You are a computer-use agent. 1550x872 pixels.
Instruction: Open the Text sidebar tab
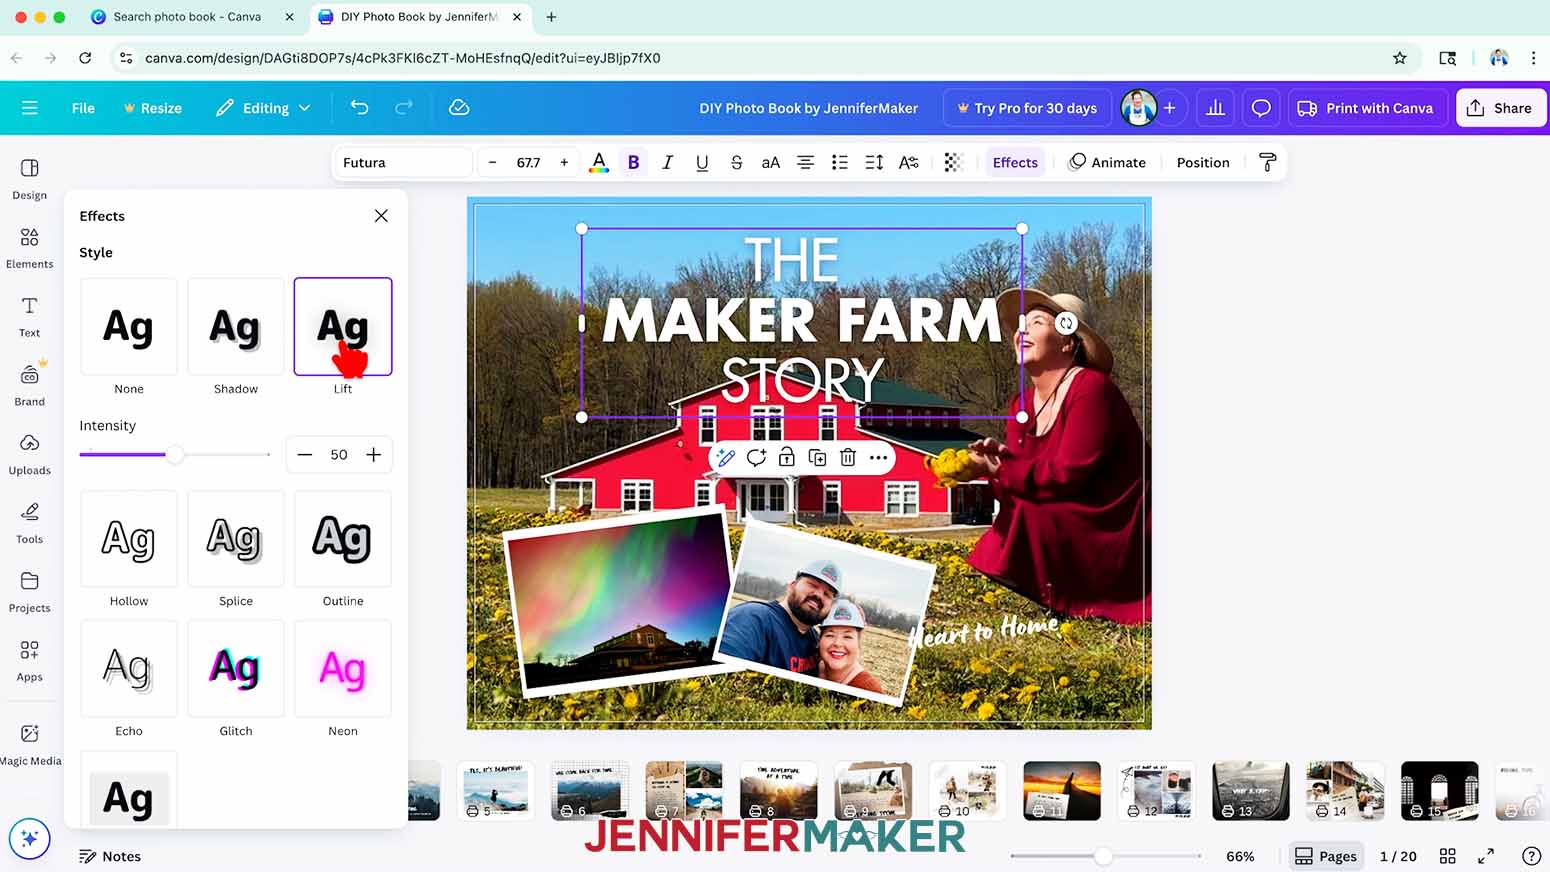(x=30, y=317)
